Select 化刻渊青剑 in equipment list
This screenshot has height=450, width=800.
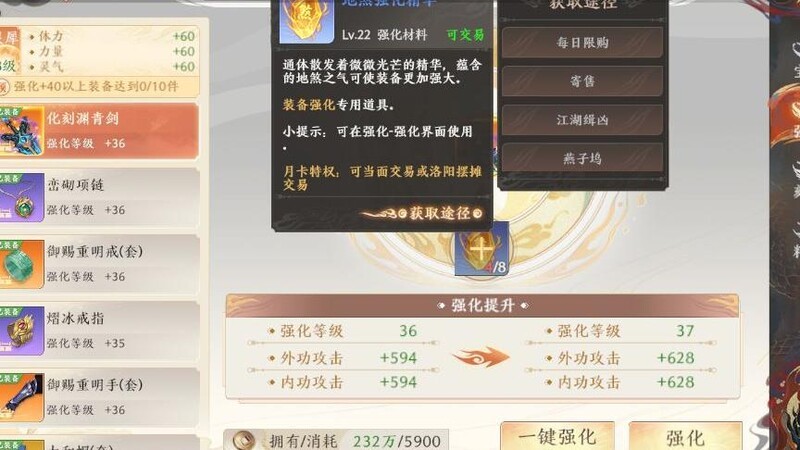(99, 131)
